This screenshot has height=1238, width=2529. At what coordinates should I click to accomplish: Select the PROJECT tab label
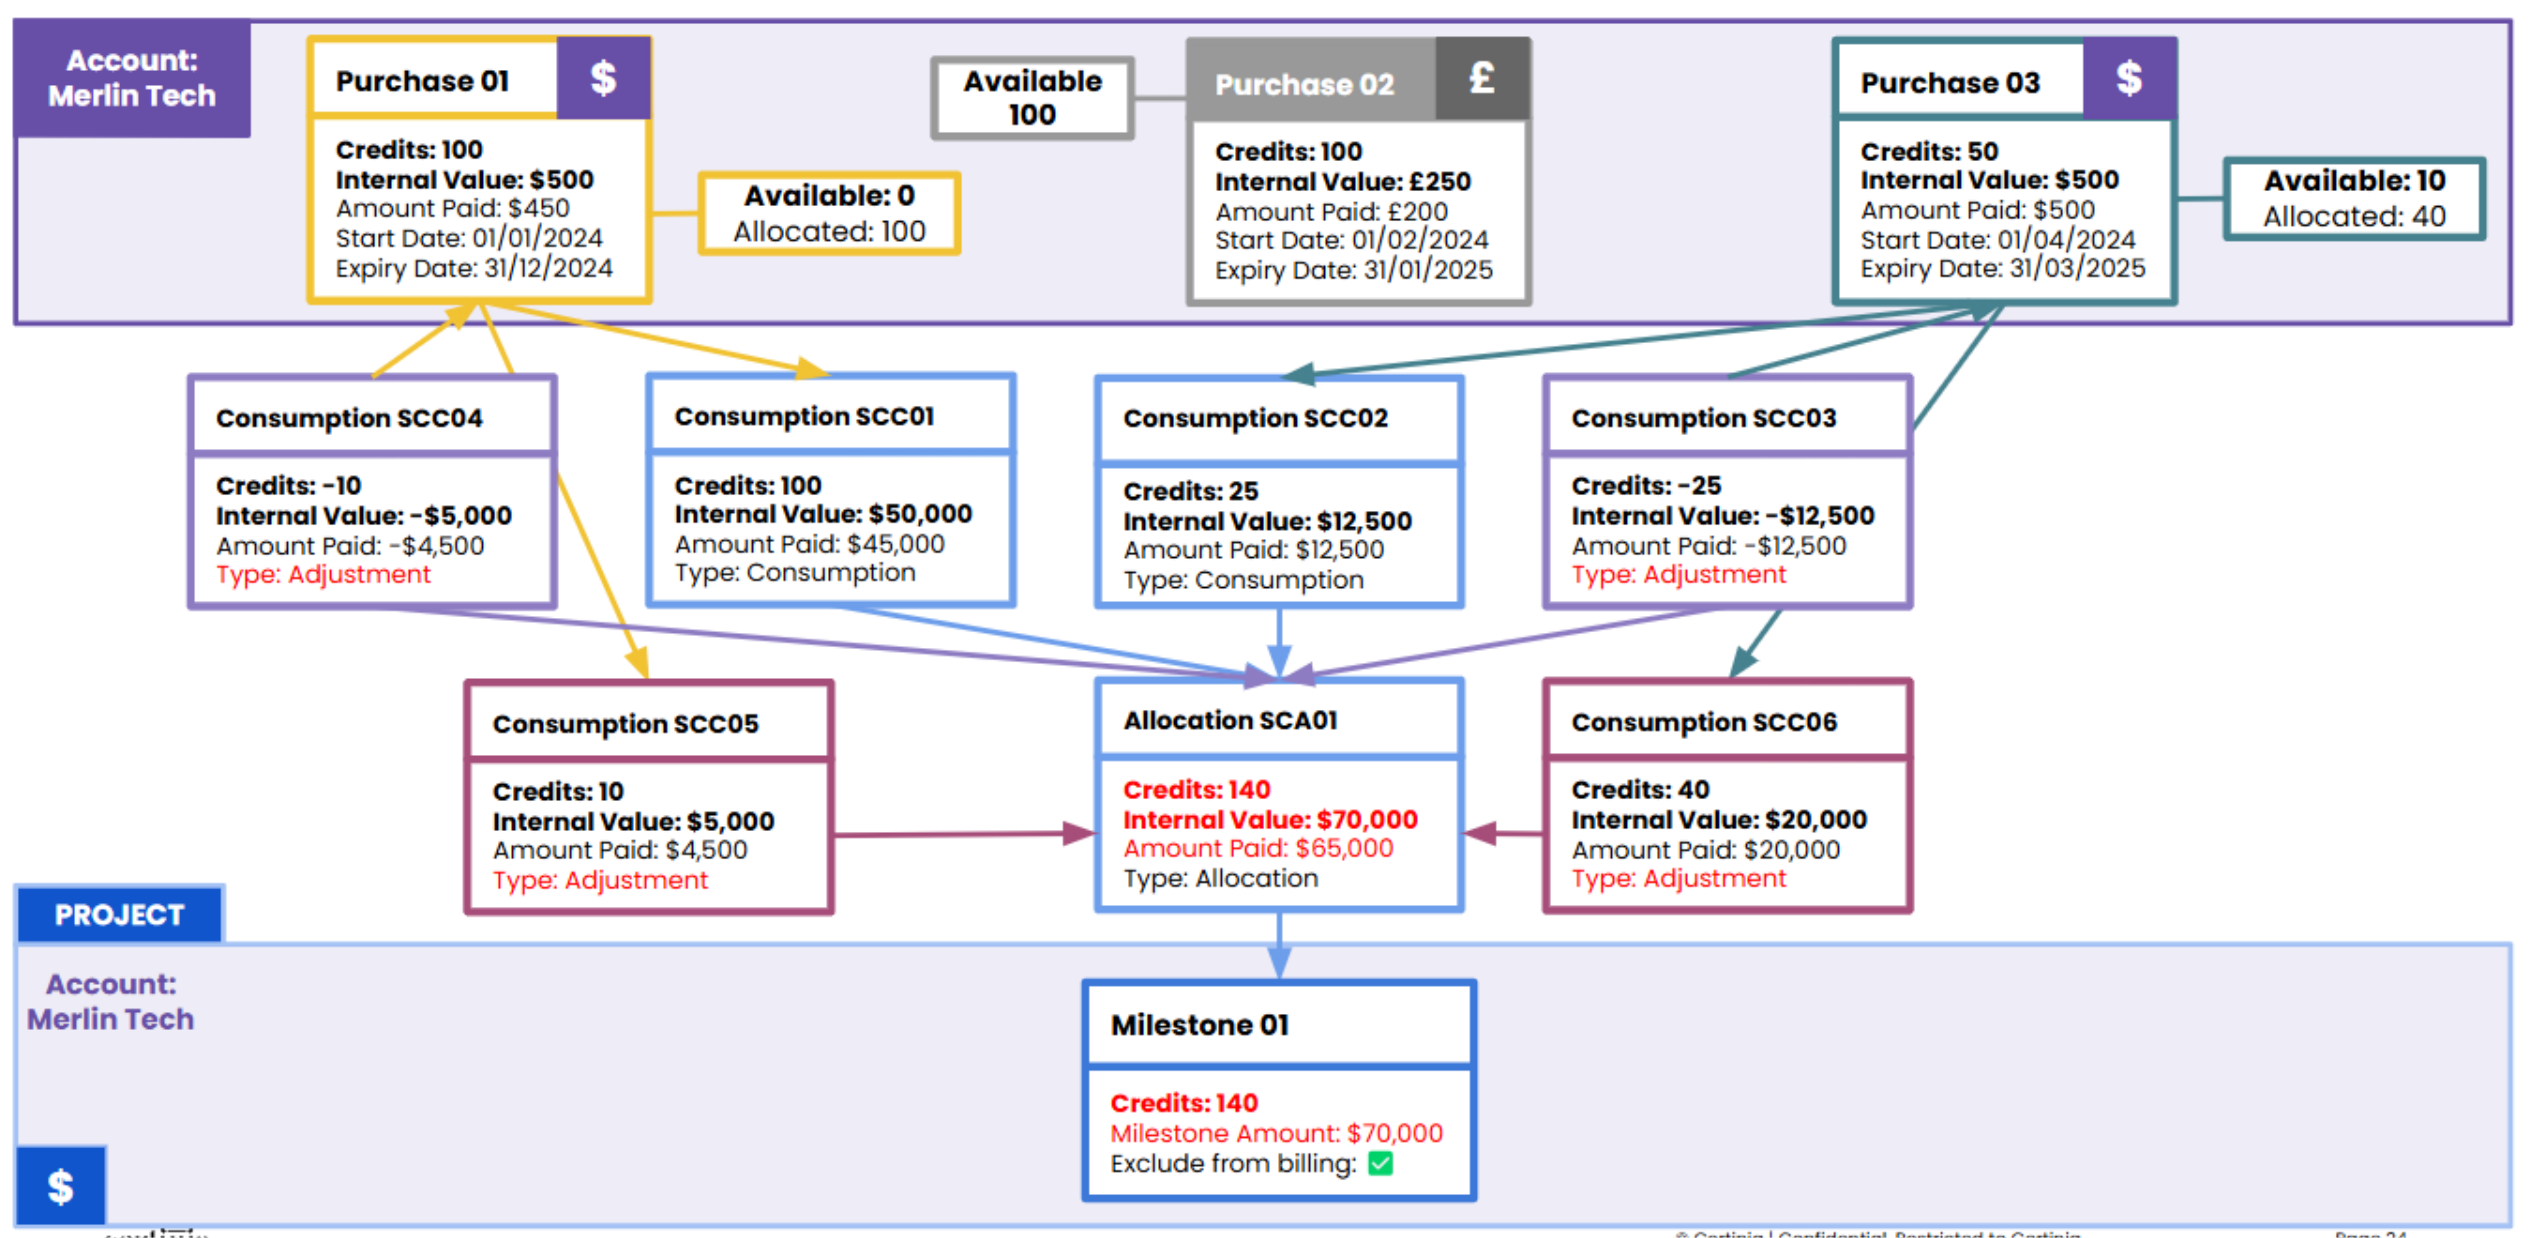119,915
